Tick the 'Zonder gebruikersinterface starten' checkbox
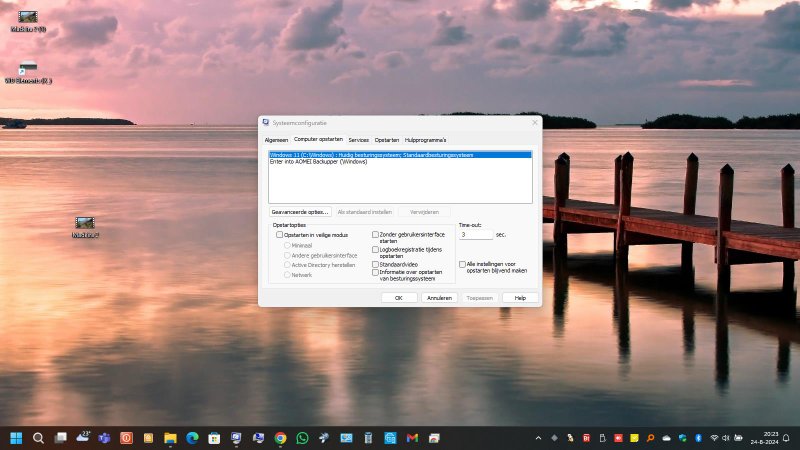 [x=376, y=235]
